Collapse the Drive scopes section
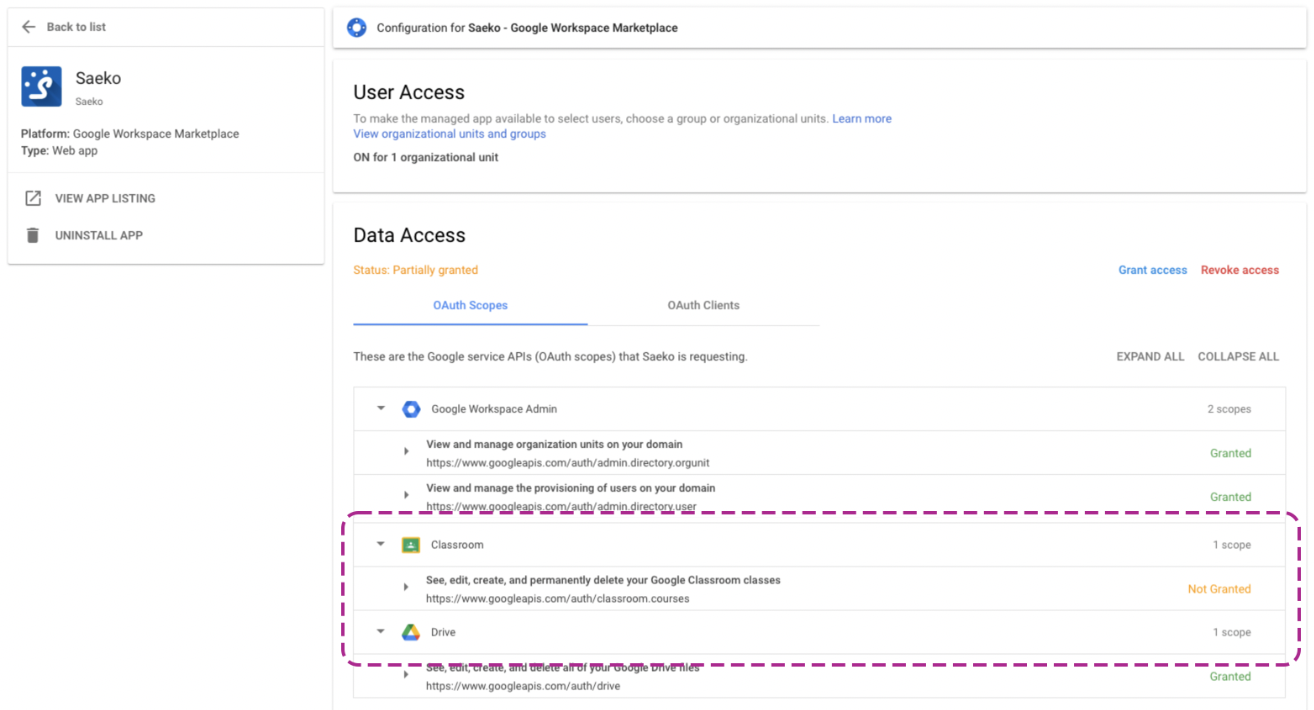 [x=381, y=631]
